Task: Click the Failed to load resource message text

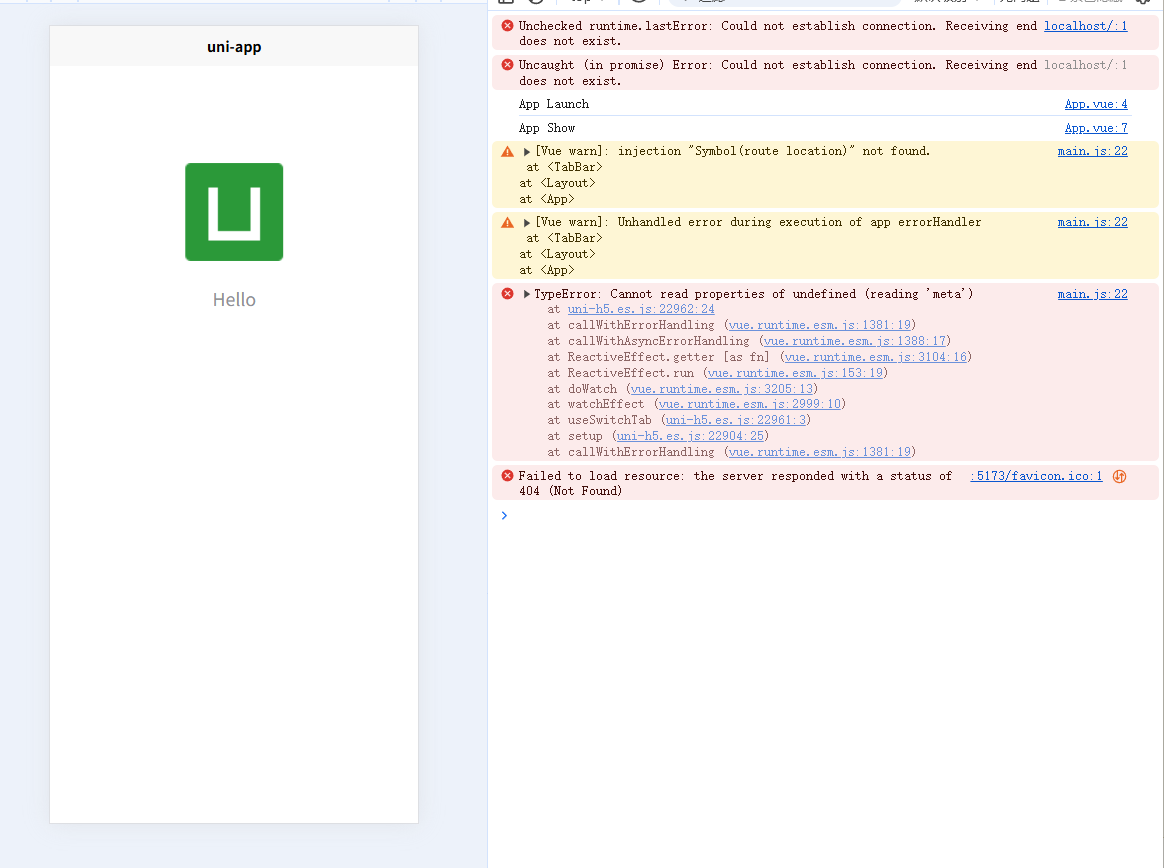Action: (735, 483)
